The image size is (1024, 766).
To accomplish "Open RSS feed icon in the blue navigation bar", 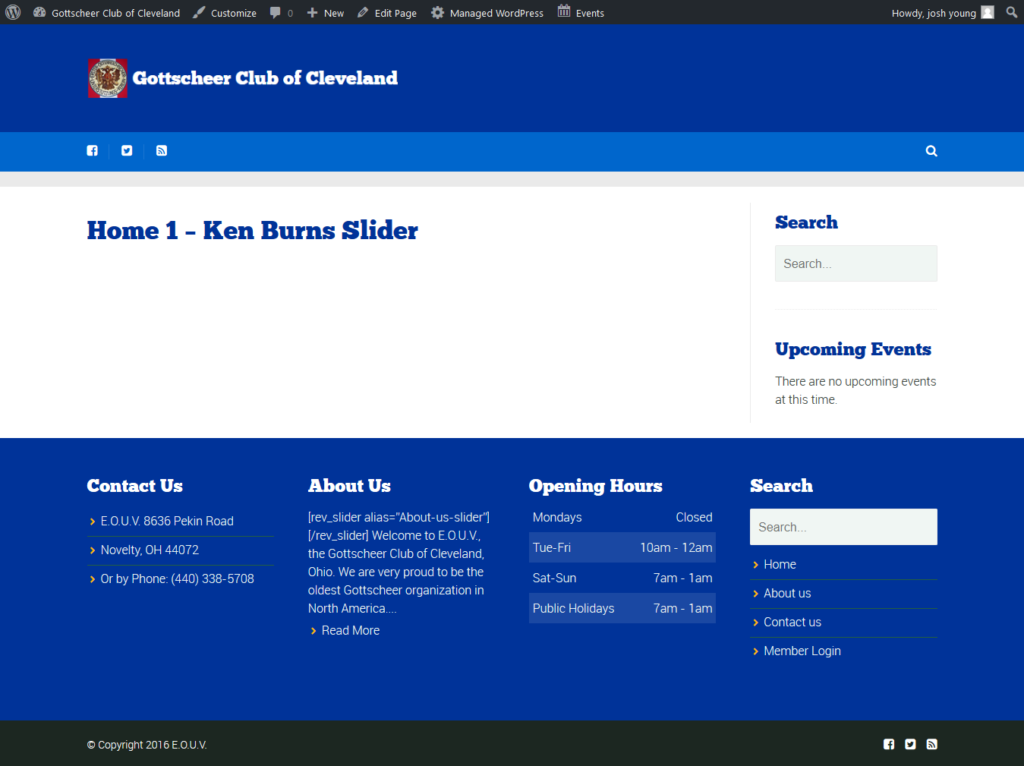I will click(x=161, y=151).
